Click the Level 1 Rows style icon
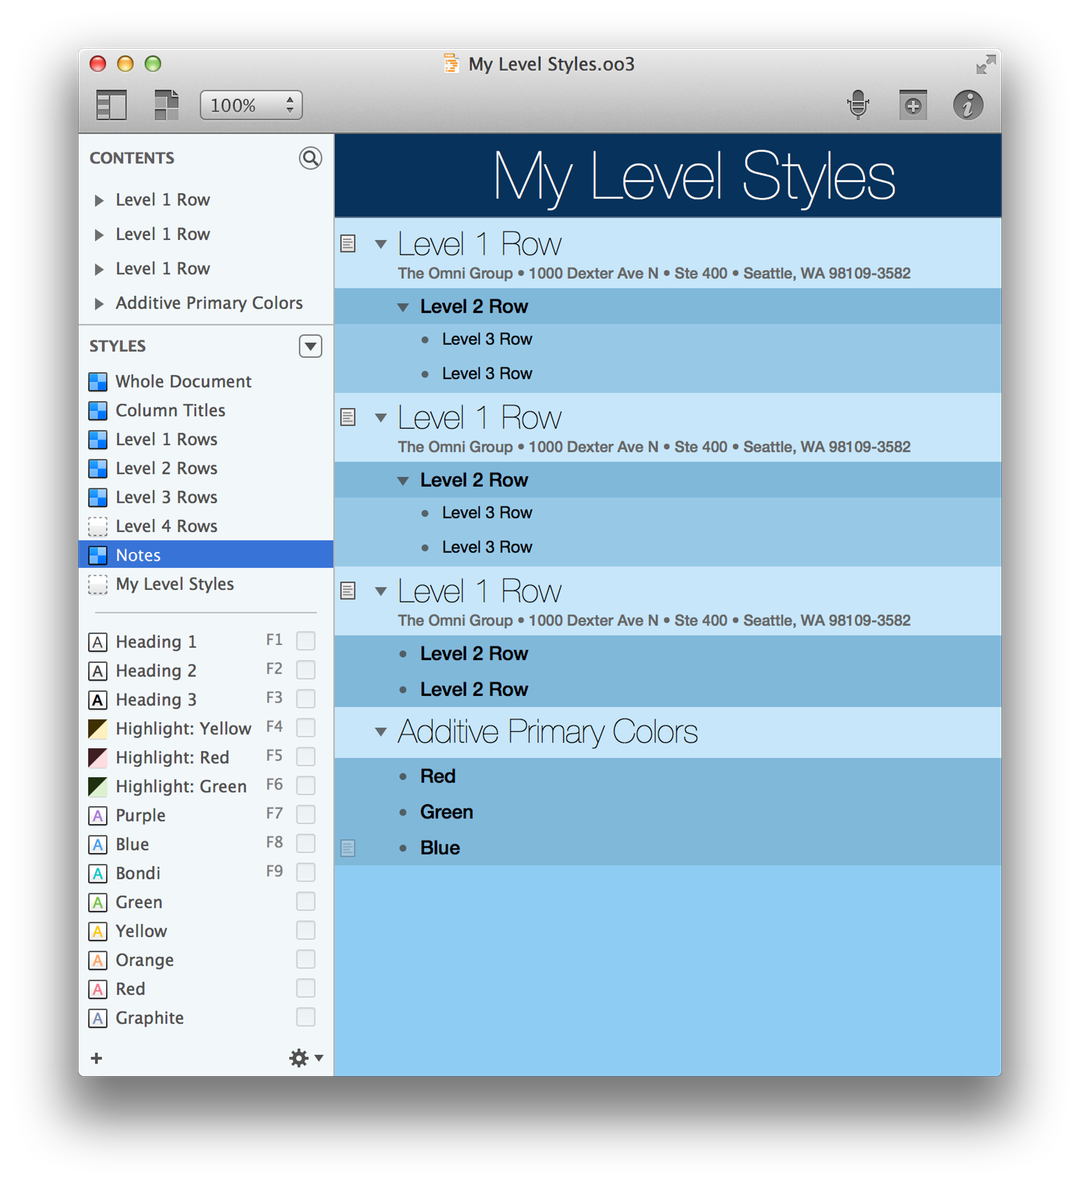This screenshot has width=1080, height=1185. click(x=97, y=439)
